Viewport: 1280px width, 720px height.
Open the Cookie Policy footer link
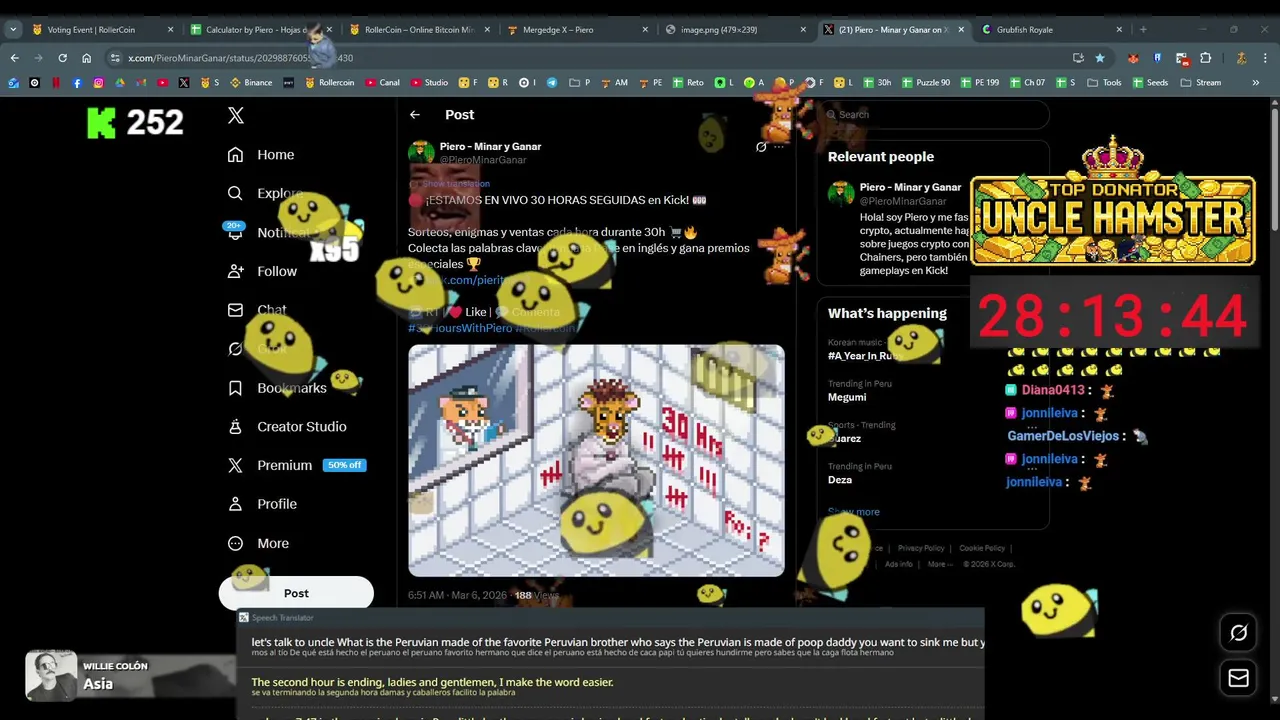tap(982, 548)
